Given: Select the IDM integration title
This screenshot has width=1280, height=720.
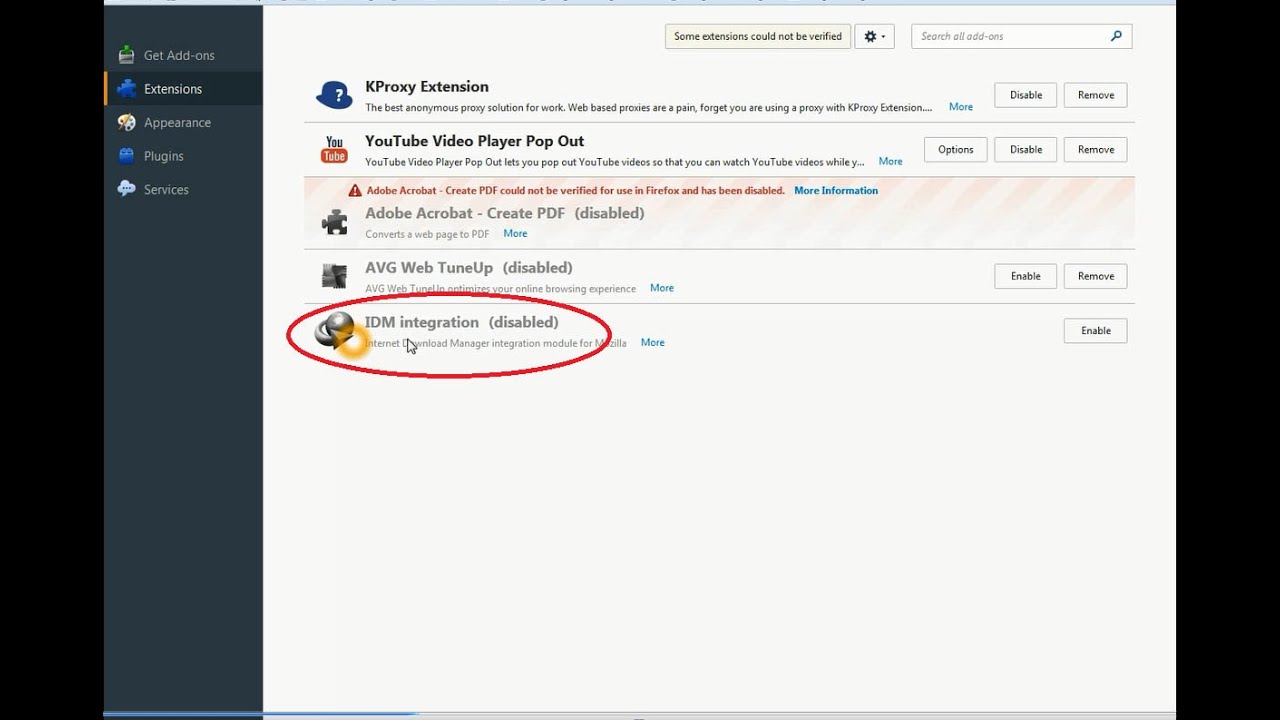Looking at the screenshot, I should click(x=422, y=322).
